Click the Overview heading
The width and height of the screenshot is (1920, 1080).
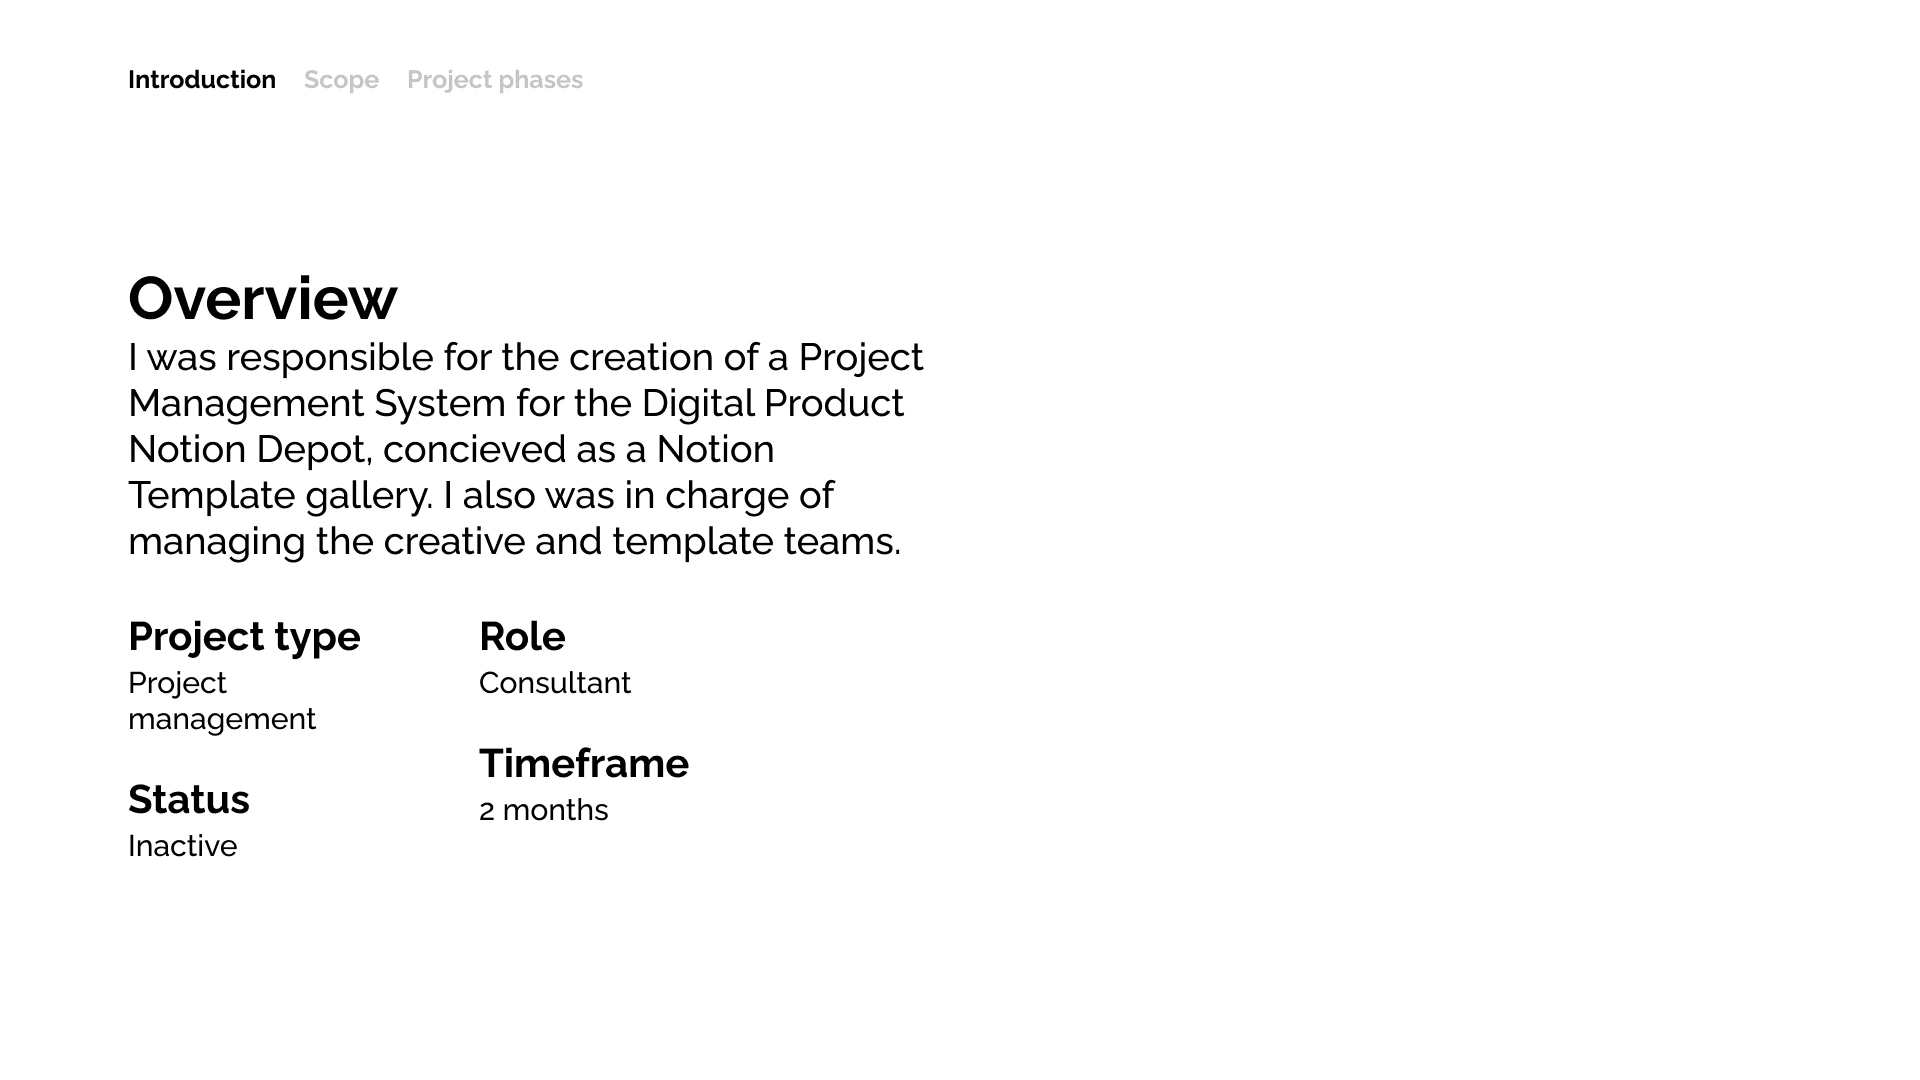(263, 298)
